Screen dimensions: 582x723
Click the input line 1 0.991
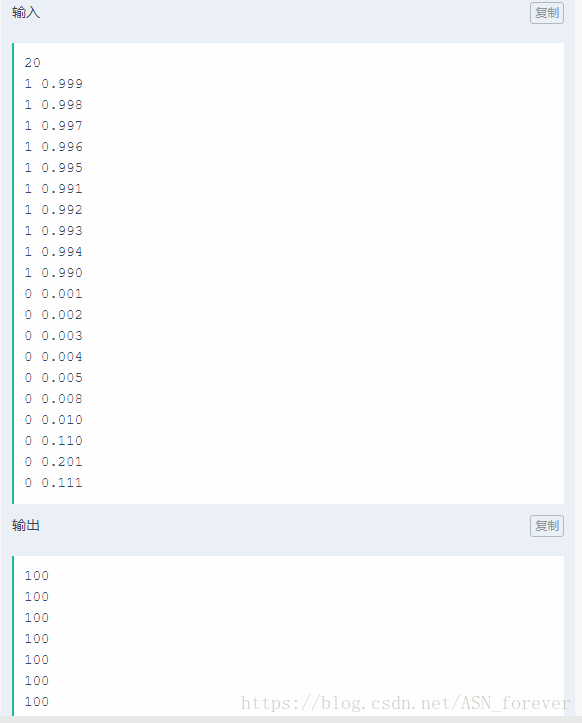point(53,189)
